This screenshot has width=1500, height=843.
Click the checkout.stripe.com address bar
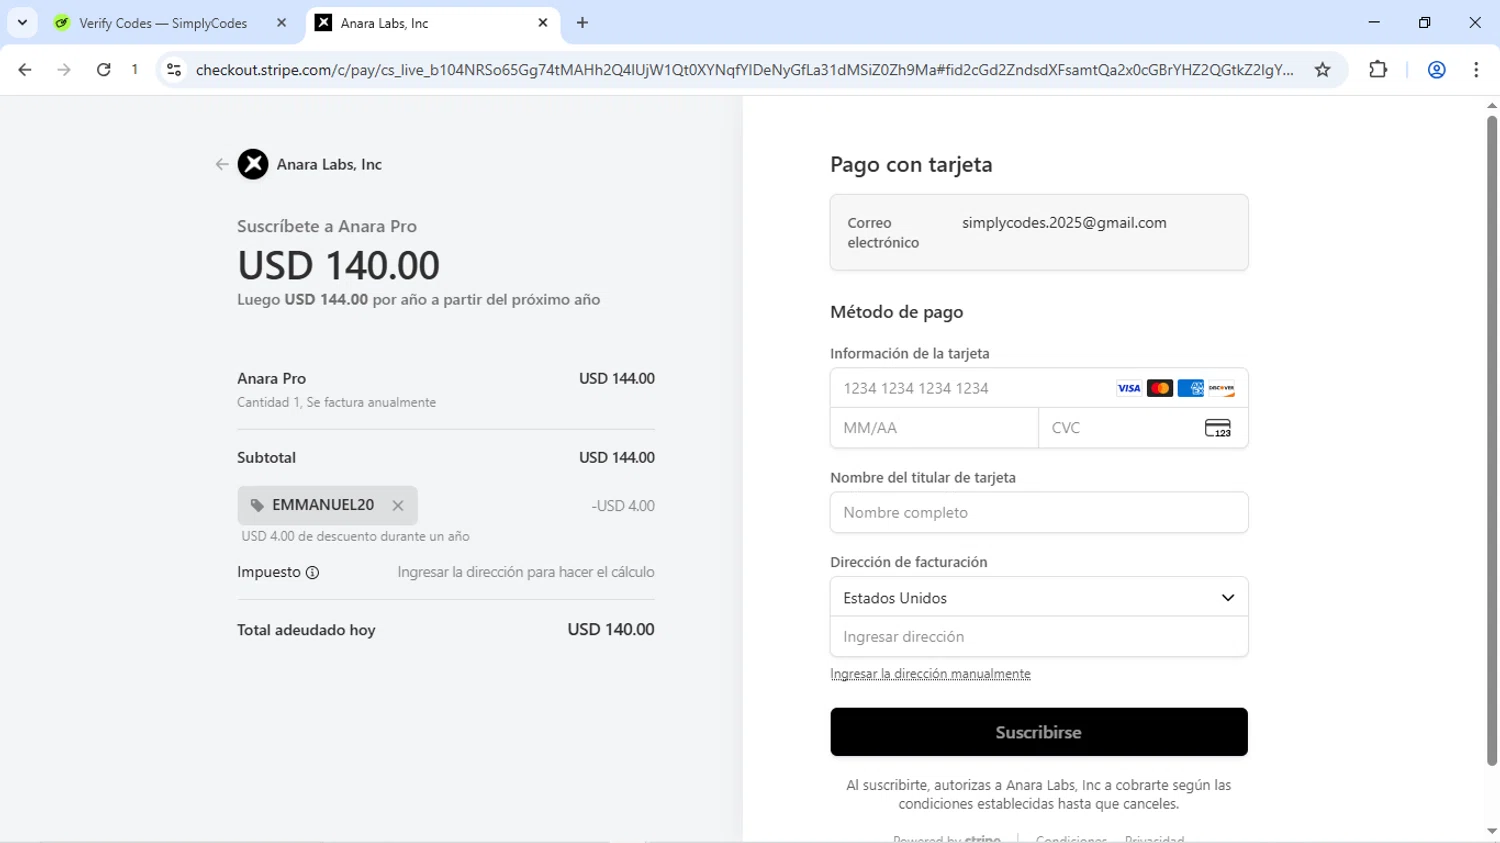744,70
